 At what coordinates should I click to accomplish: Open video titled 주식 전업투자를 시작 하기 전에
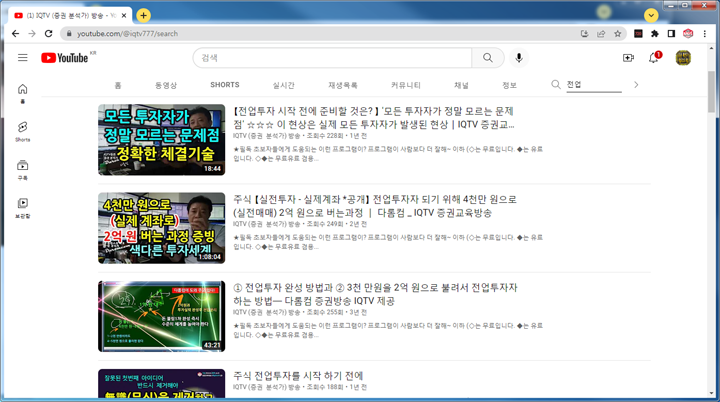tap(298, 376)
